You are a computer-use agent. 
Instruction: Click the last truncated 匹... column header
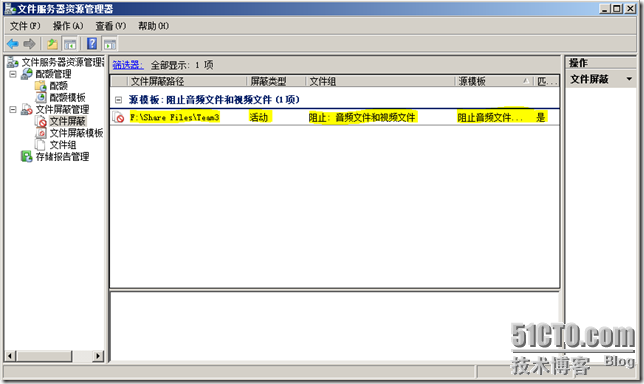coord(547,81)
